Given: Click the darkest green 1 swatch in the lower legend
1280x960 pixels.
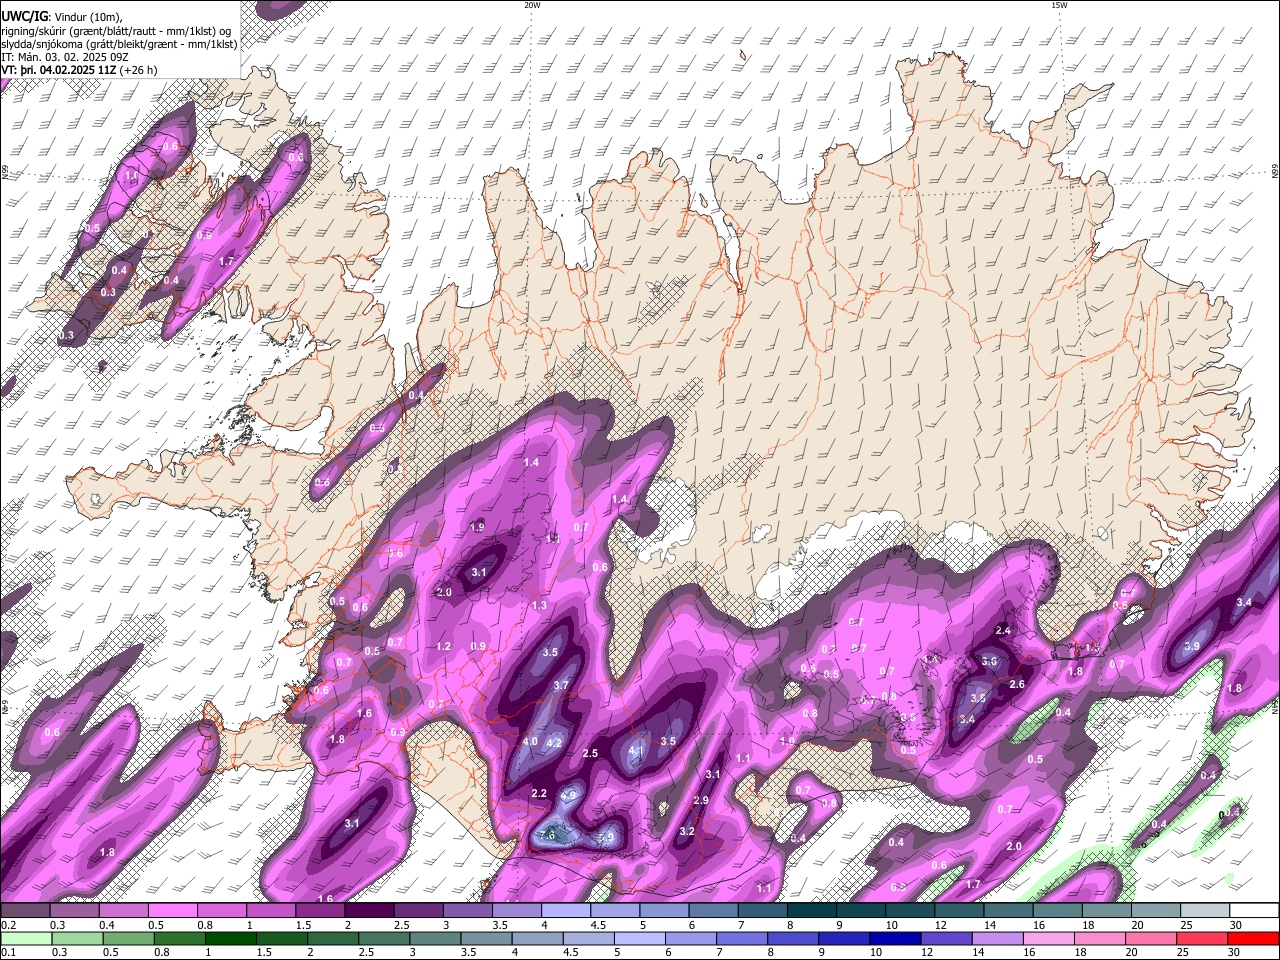Looking at the screenshot, I should (231, 938).
